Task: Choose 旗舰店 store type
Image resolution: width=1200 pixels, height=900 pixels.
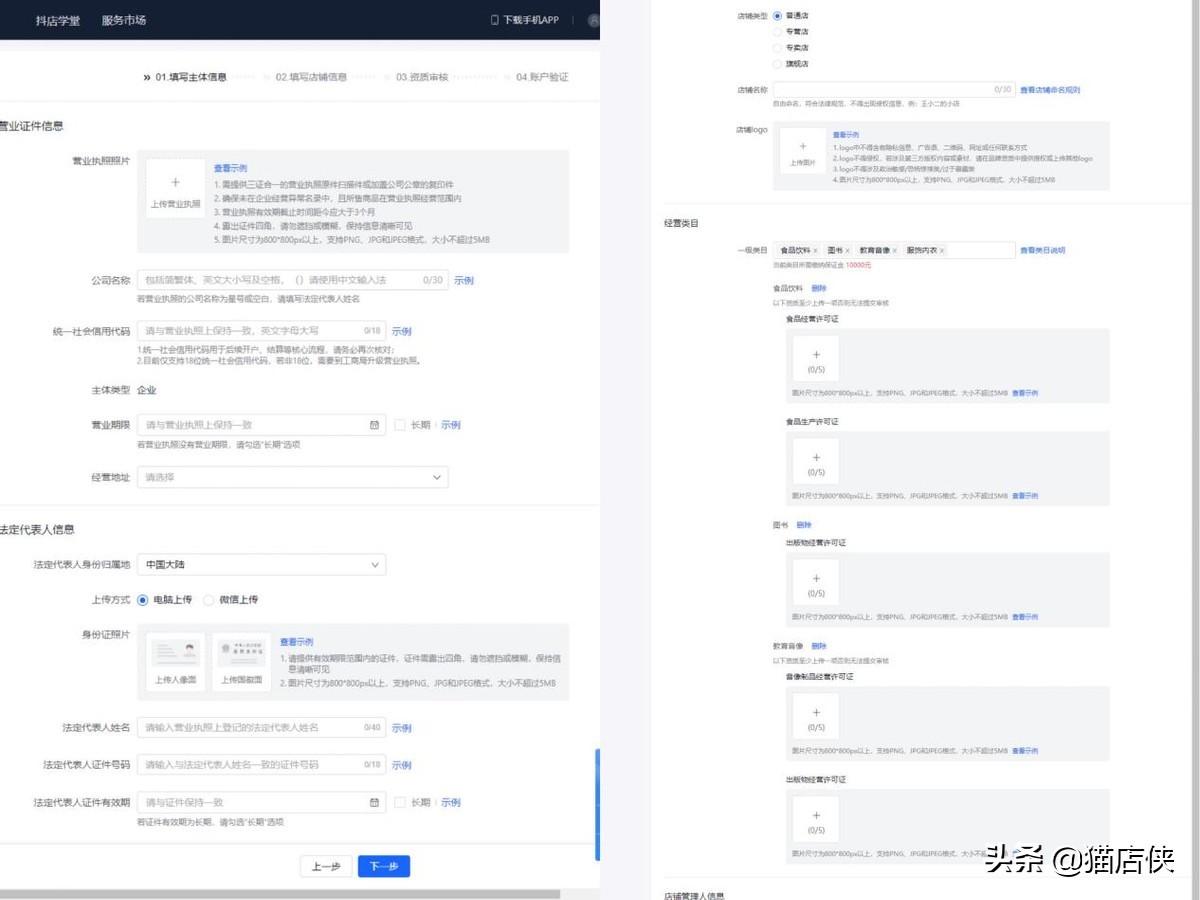Action: [x=777, y=64]
